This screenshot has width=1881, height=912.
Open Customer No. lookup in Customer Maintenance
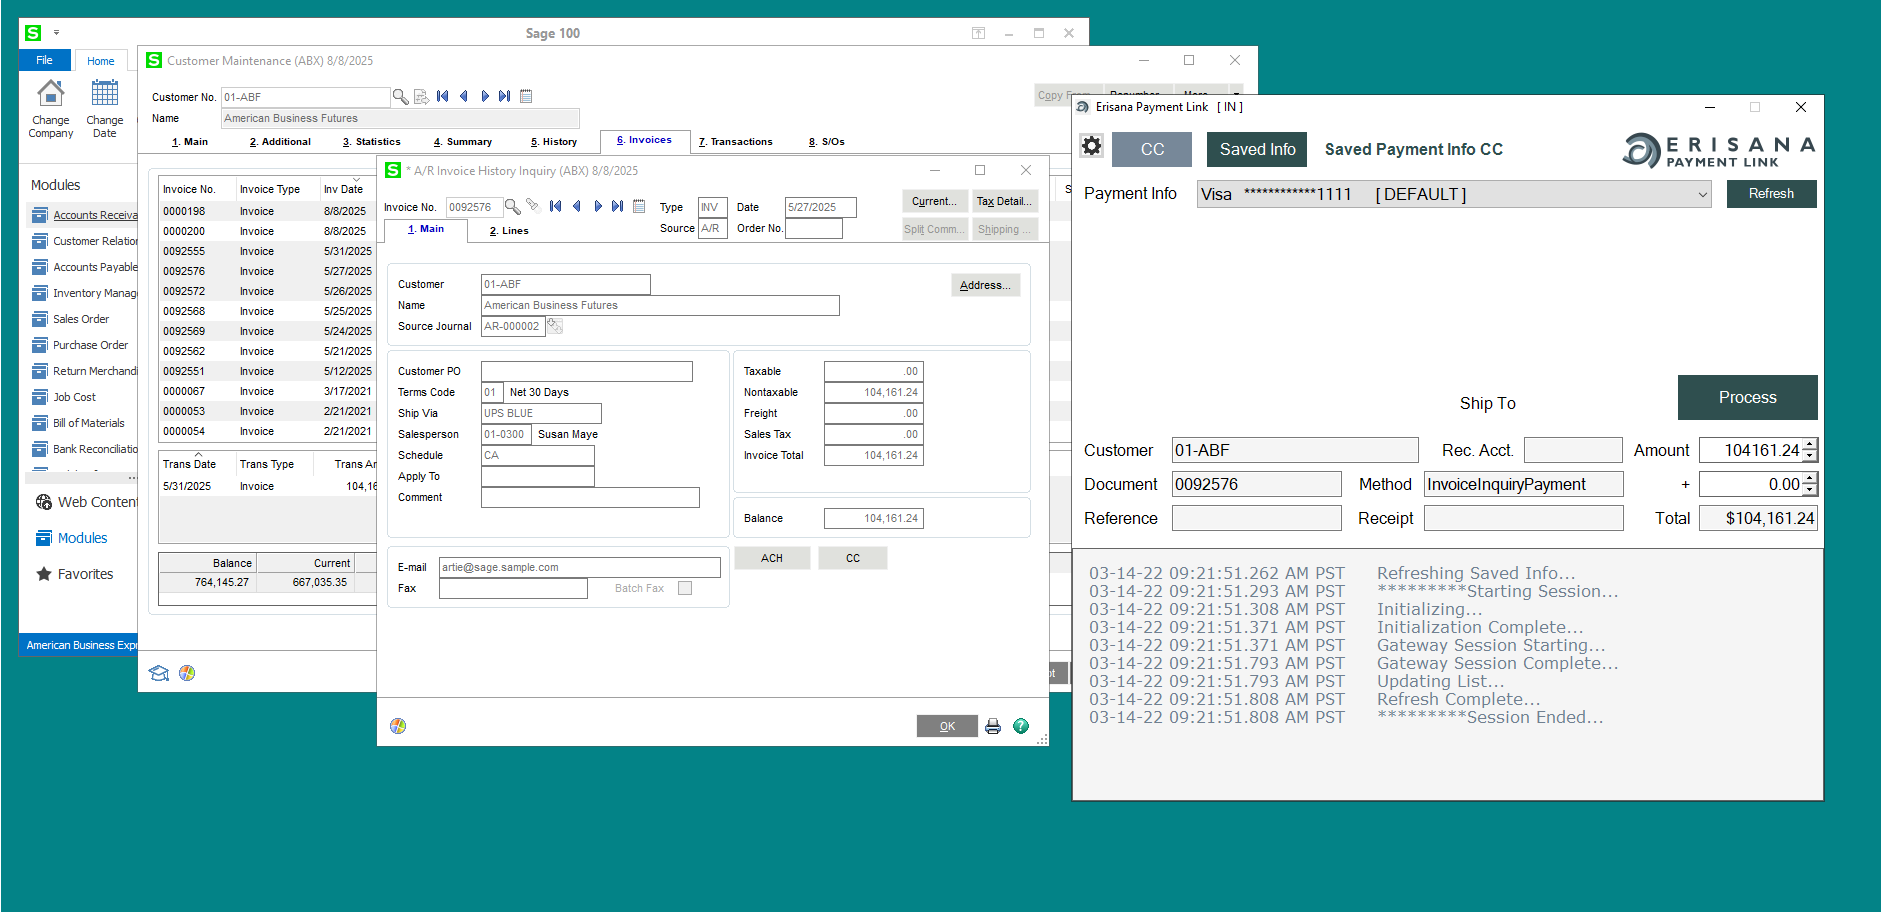coord(400,97)
